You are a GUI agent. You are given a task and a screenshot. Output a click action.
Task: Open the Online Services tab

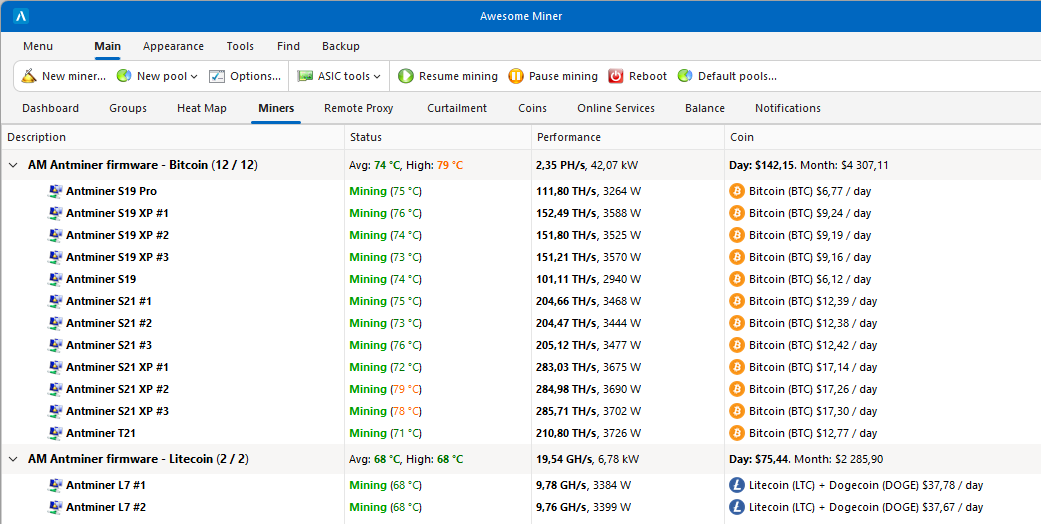tap(616, 108)
